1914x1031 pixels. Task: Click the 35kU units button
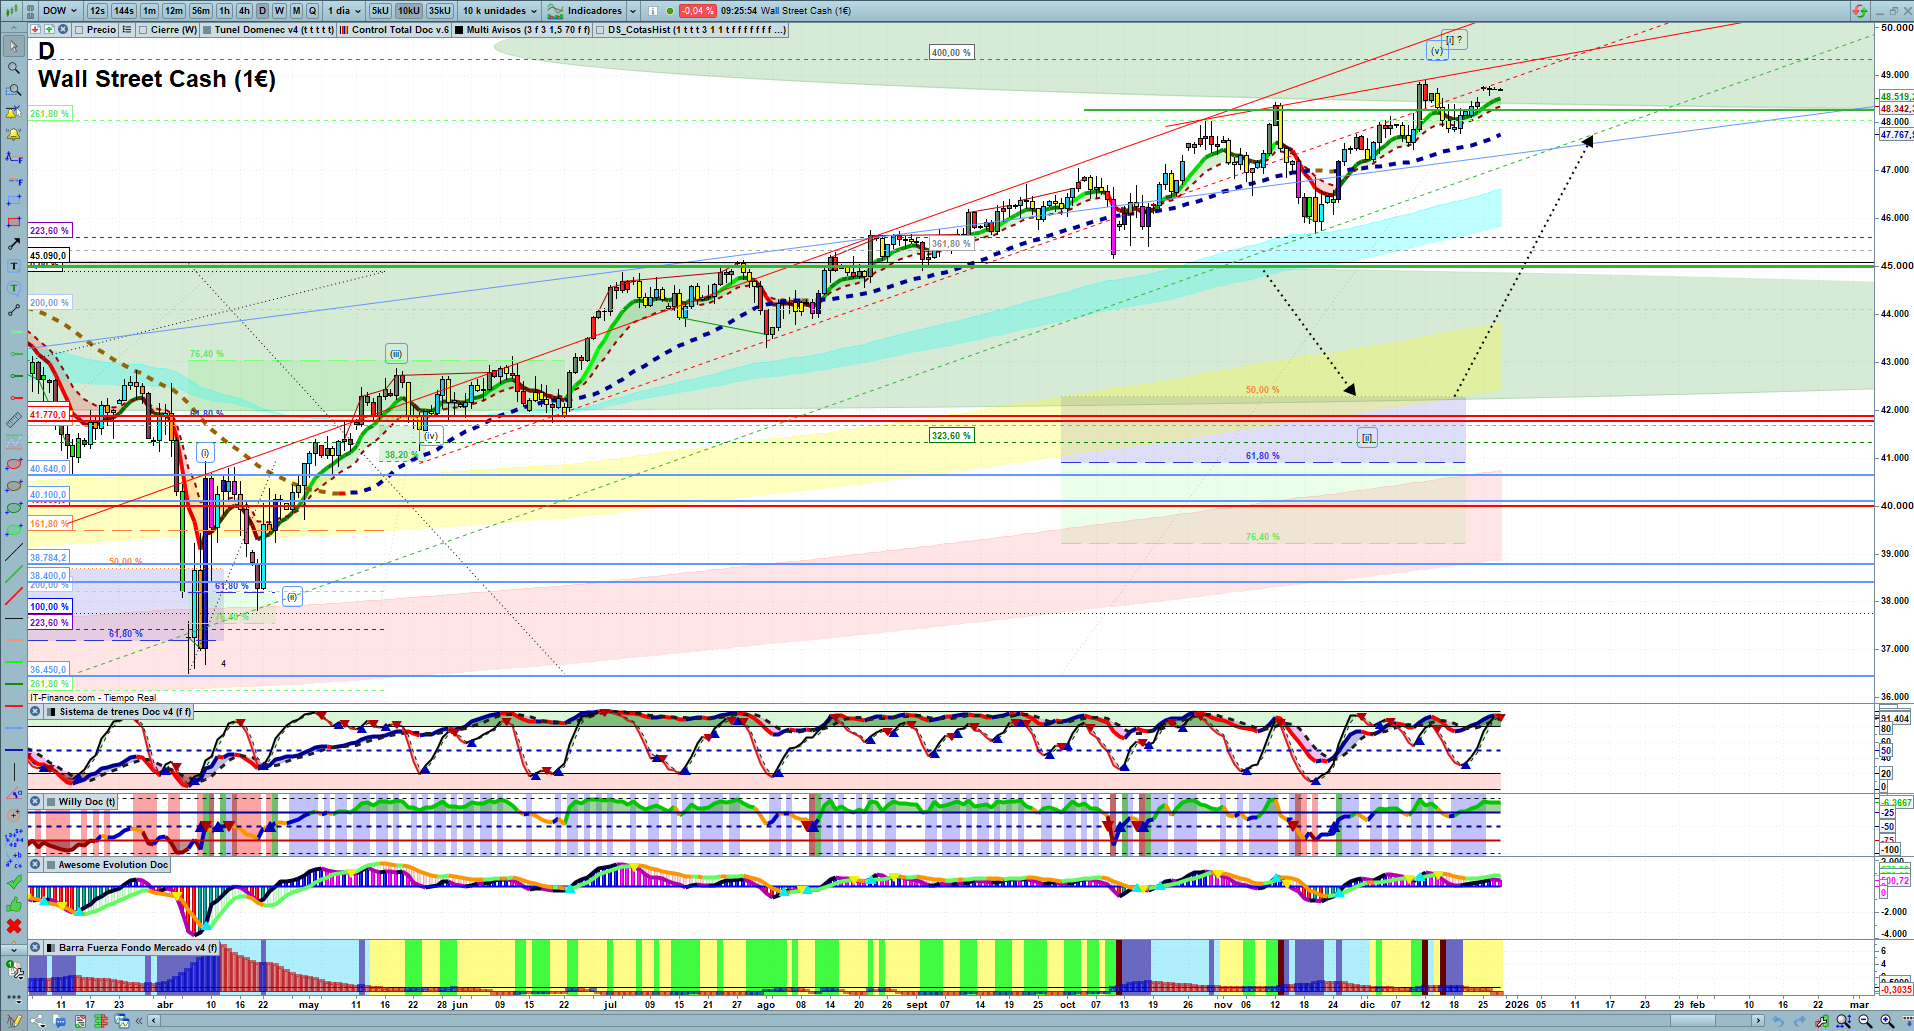click(440, 11)
